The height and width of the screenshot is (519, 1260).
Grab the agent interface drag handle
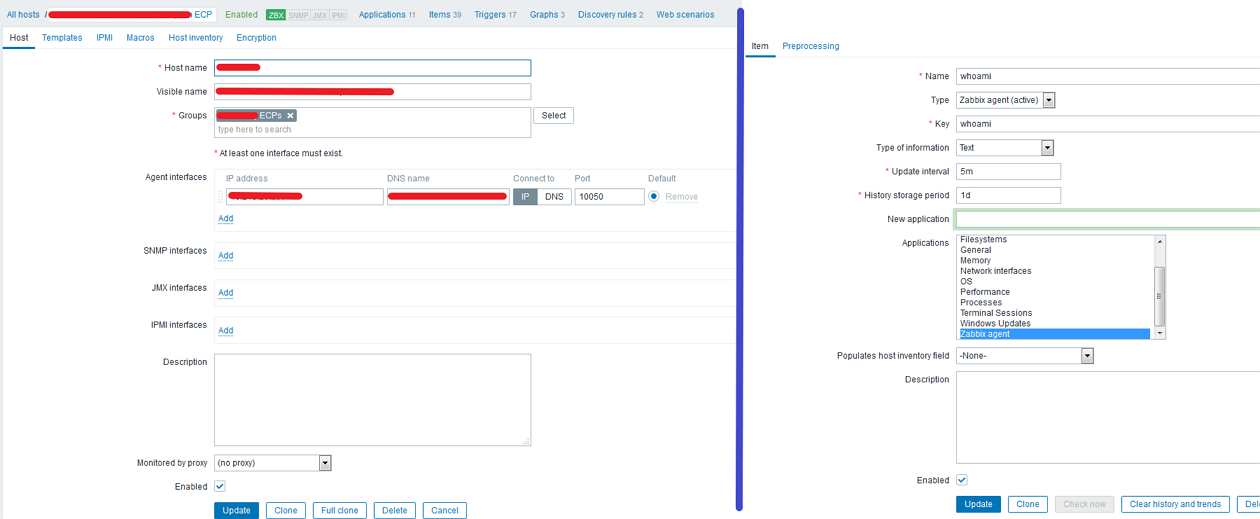(221, 197)
